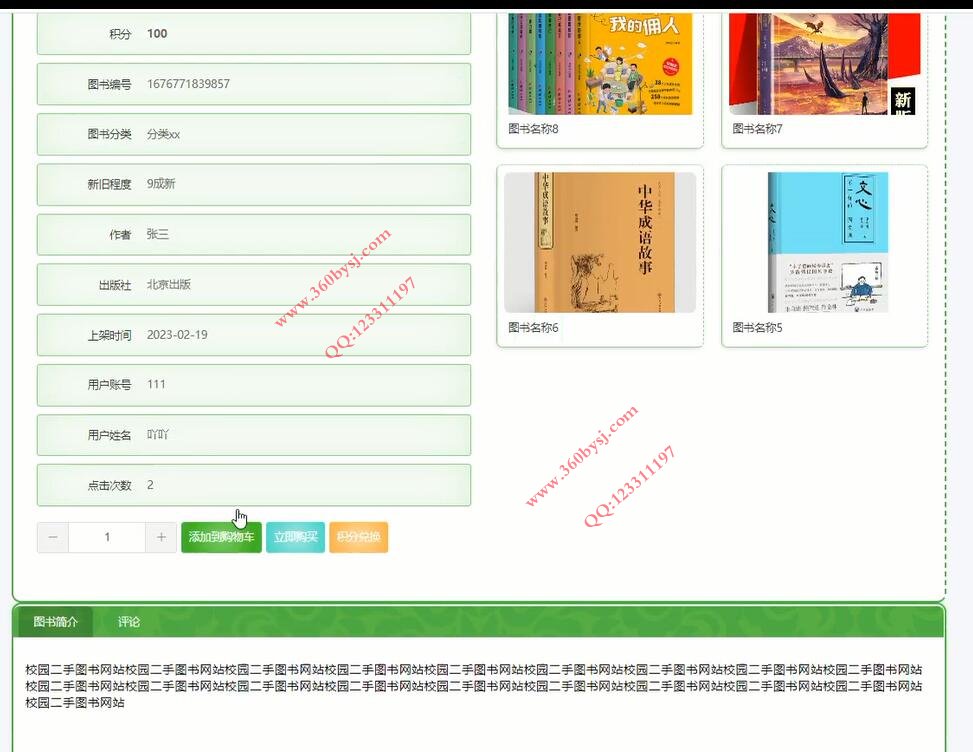Click the publisher value 北京出版
The width and height of the screenshot is (973, 752).
pos(169,285)
